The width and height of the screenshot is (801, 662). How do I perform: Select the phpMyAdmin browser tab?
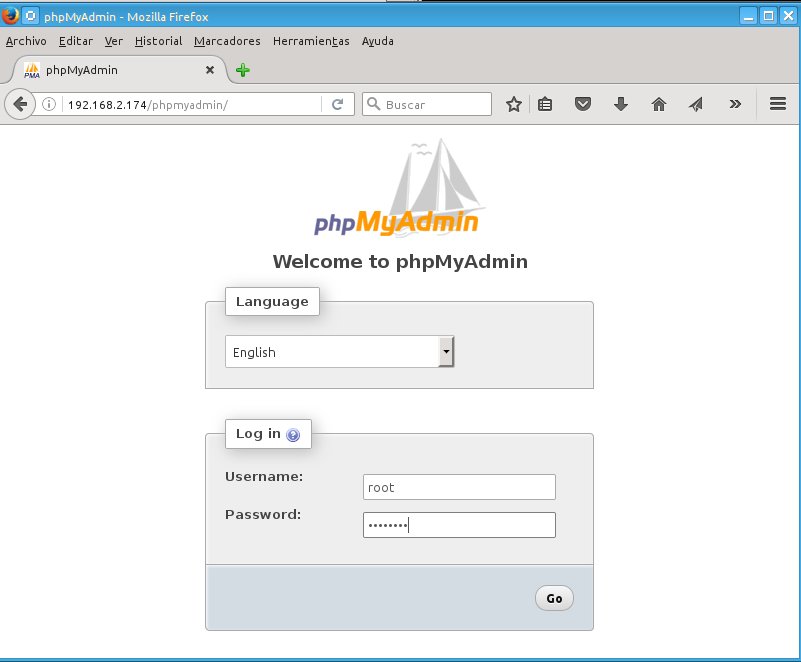(x=120, y=70)
